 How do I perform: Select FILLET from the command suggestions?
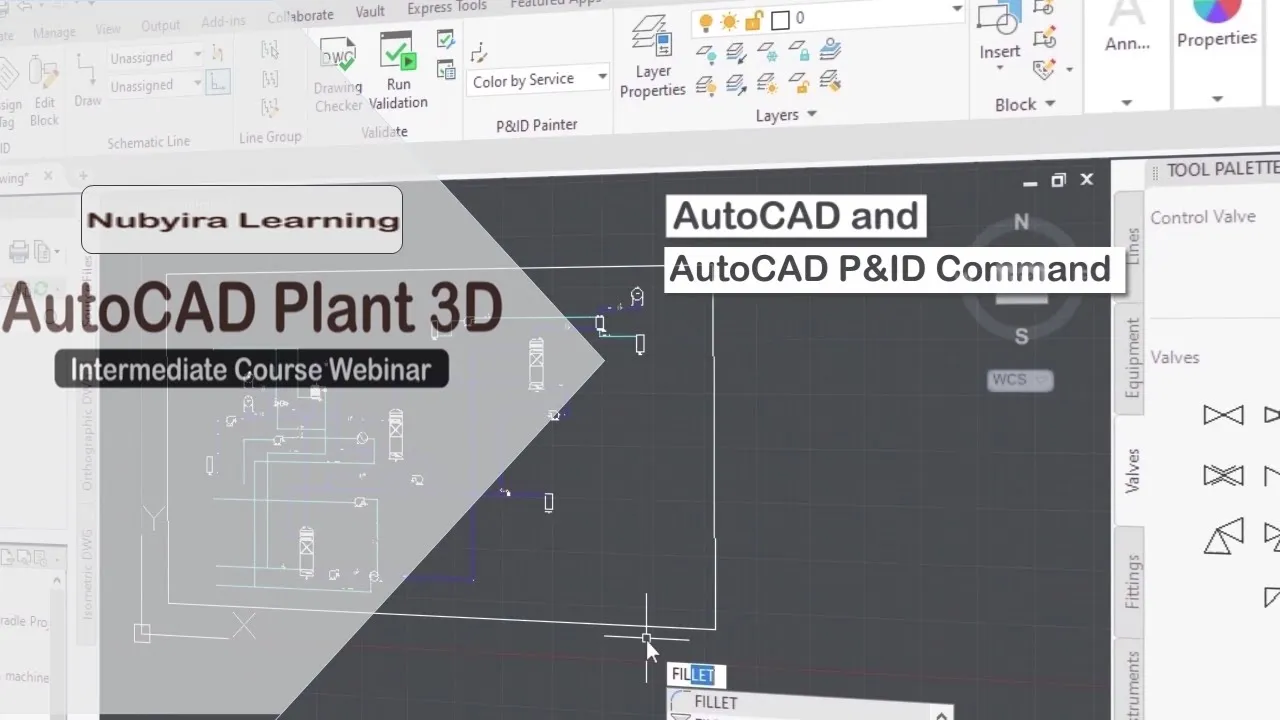coord(715,702)
